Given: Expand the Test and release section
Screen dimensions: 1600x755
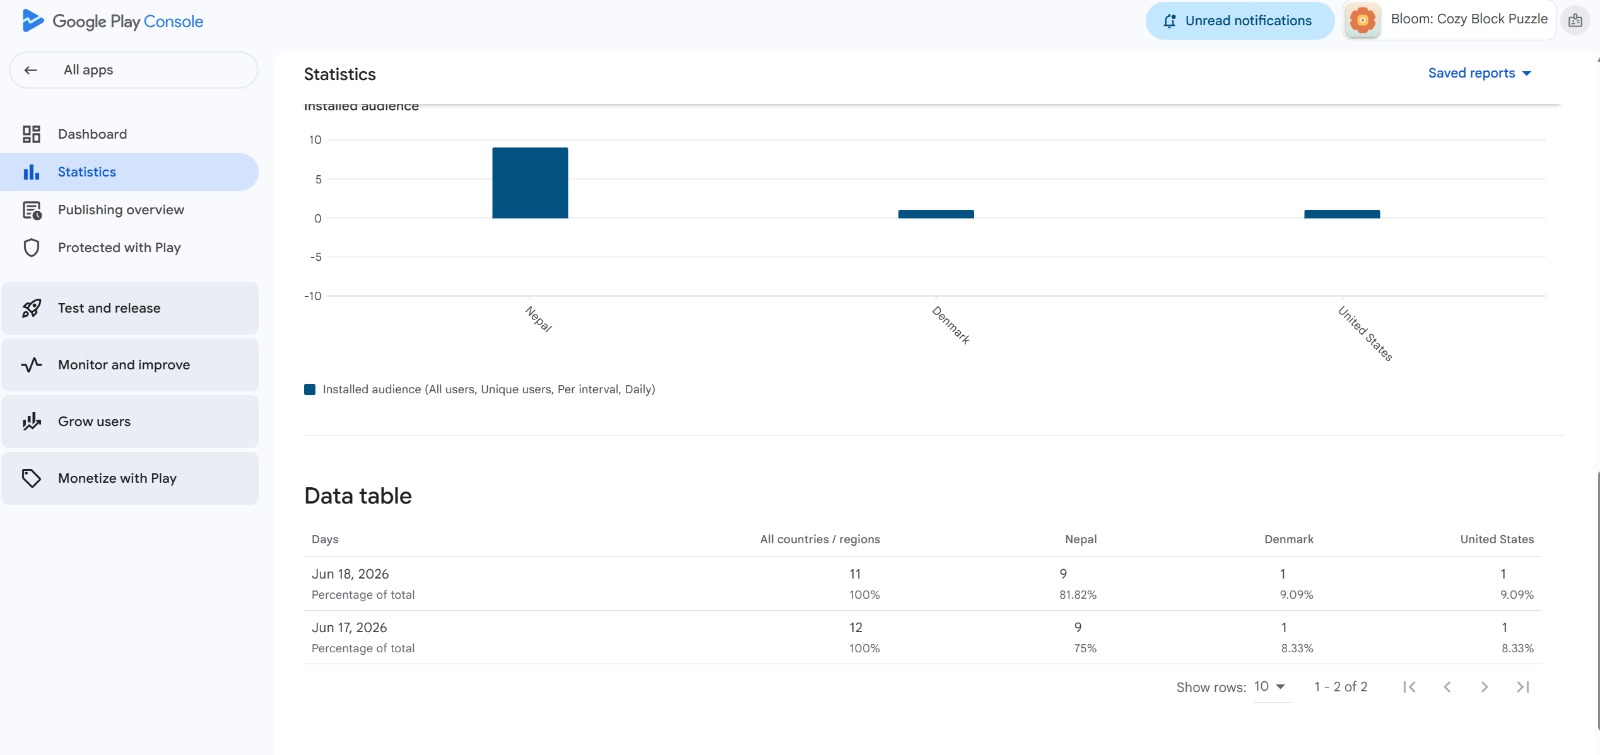Looking at the screenshot, I should [130, 308].
